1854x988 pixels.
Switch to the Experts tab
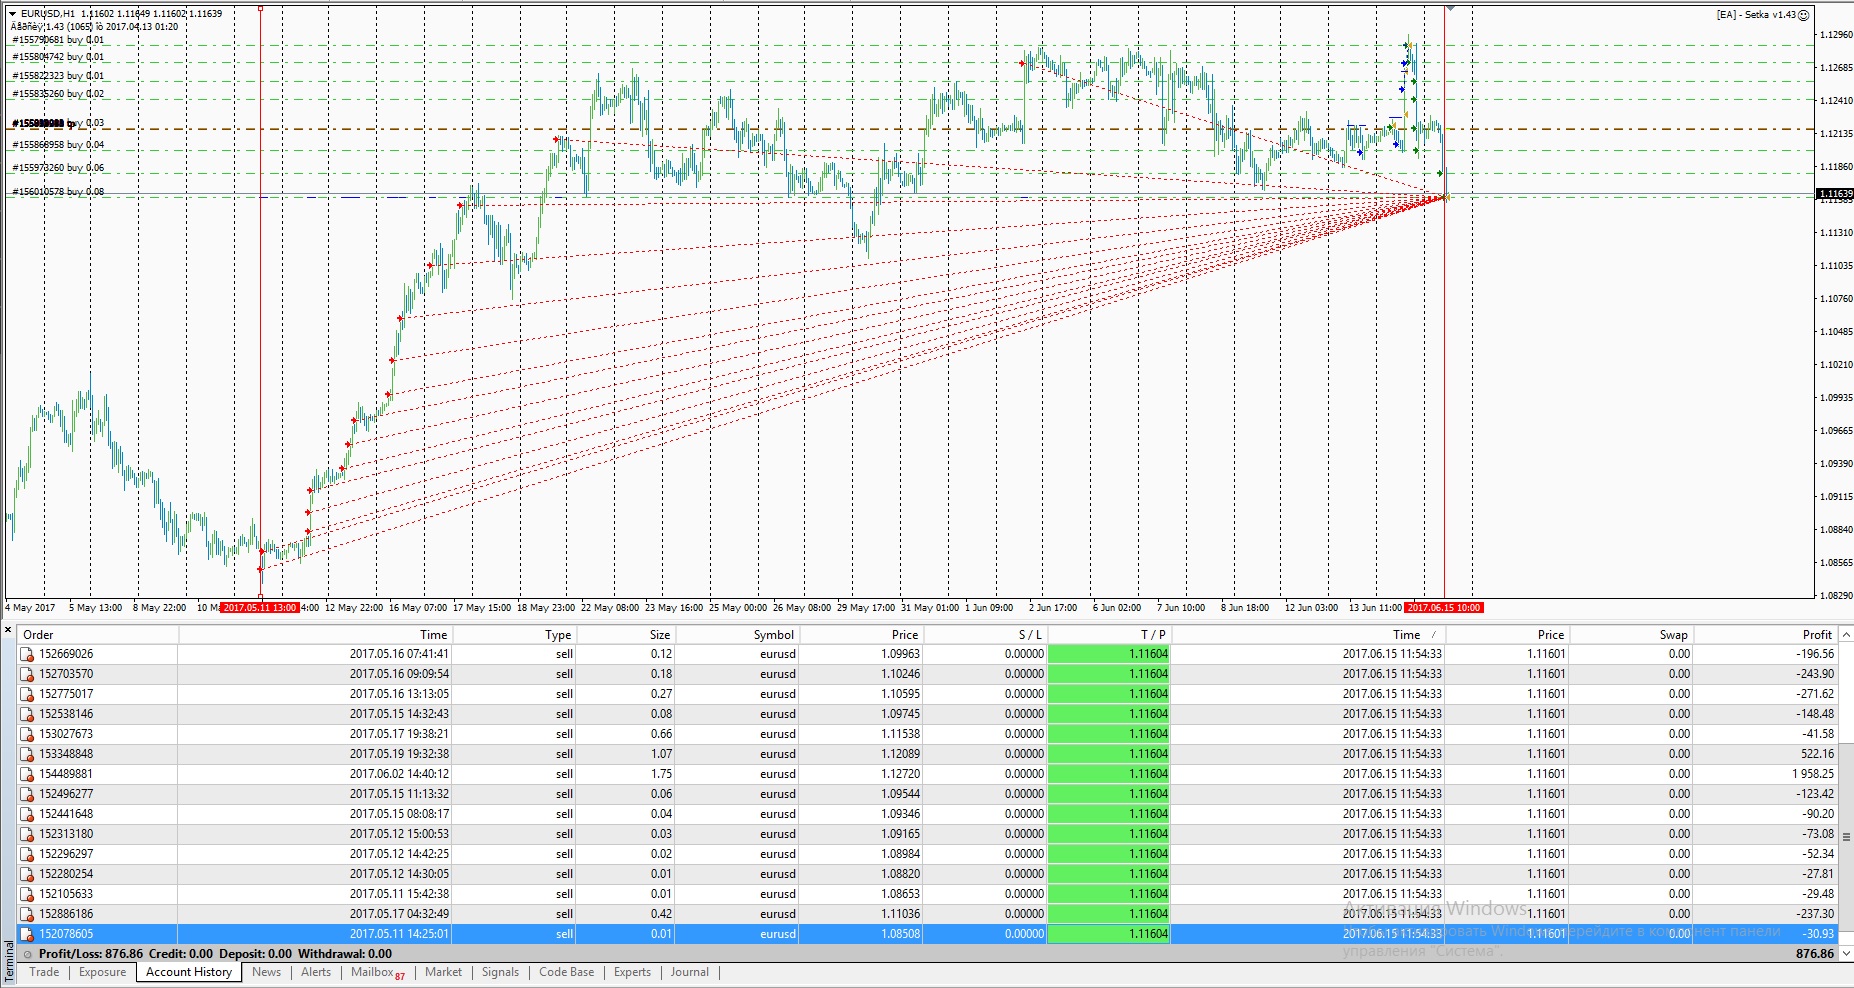click(x=632, y=972)
